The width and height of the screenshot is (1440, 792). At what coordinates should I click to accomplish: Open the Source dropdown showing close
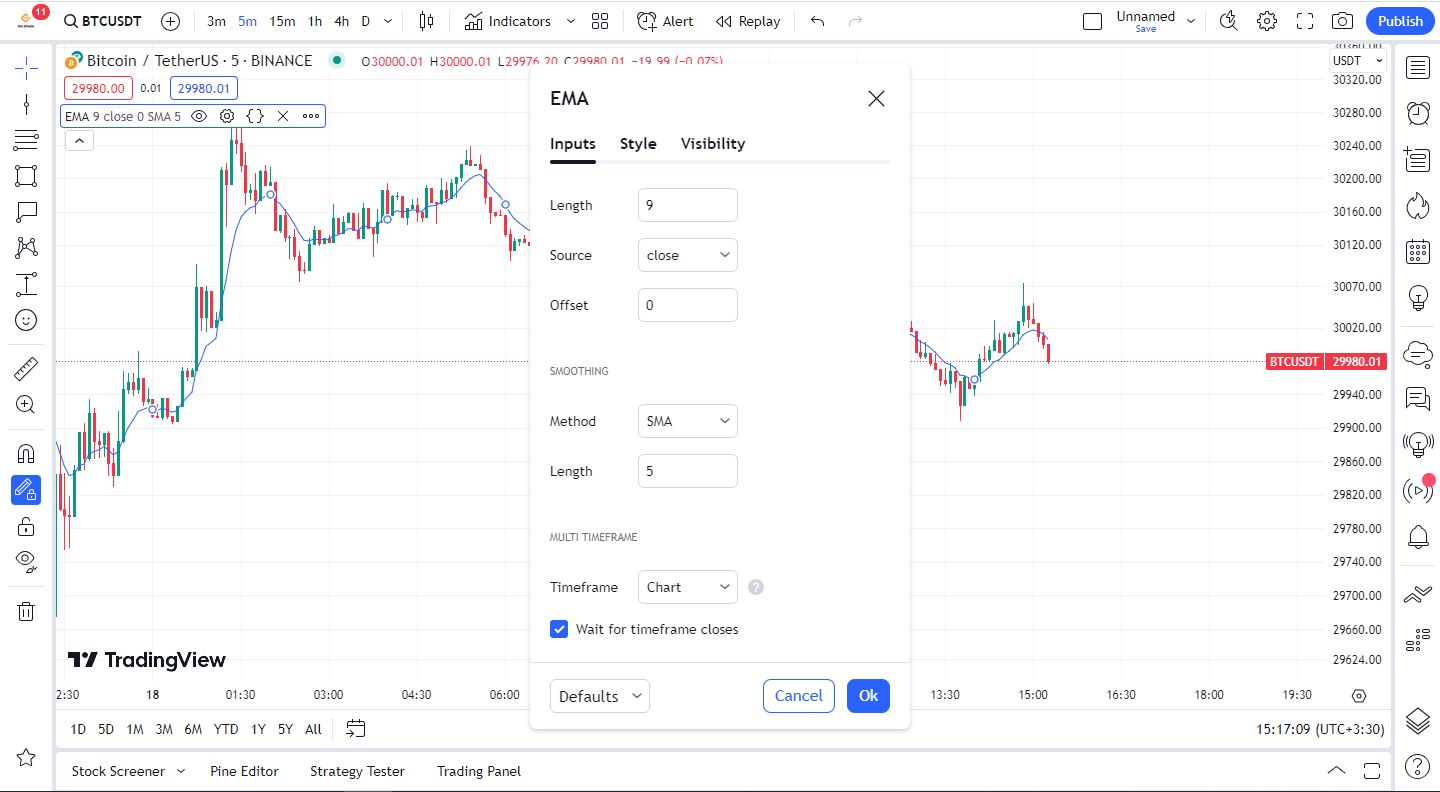coord(688,255)
